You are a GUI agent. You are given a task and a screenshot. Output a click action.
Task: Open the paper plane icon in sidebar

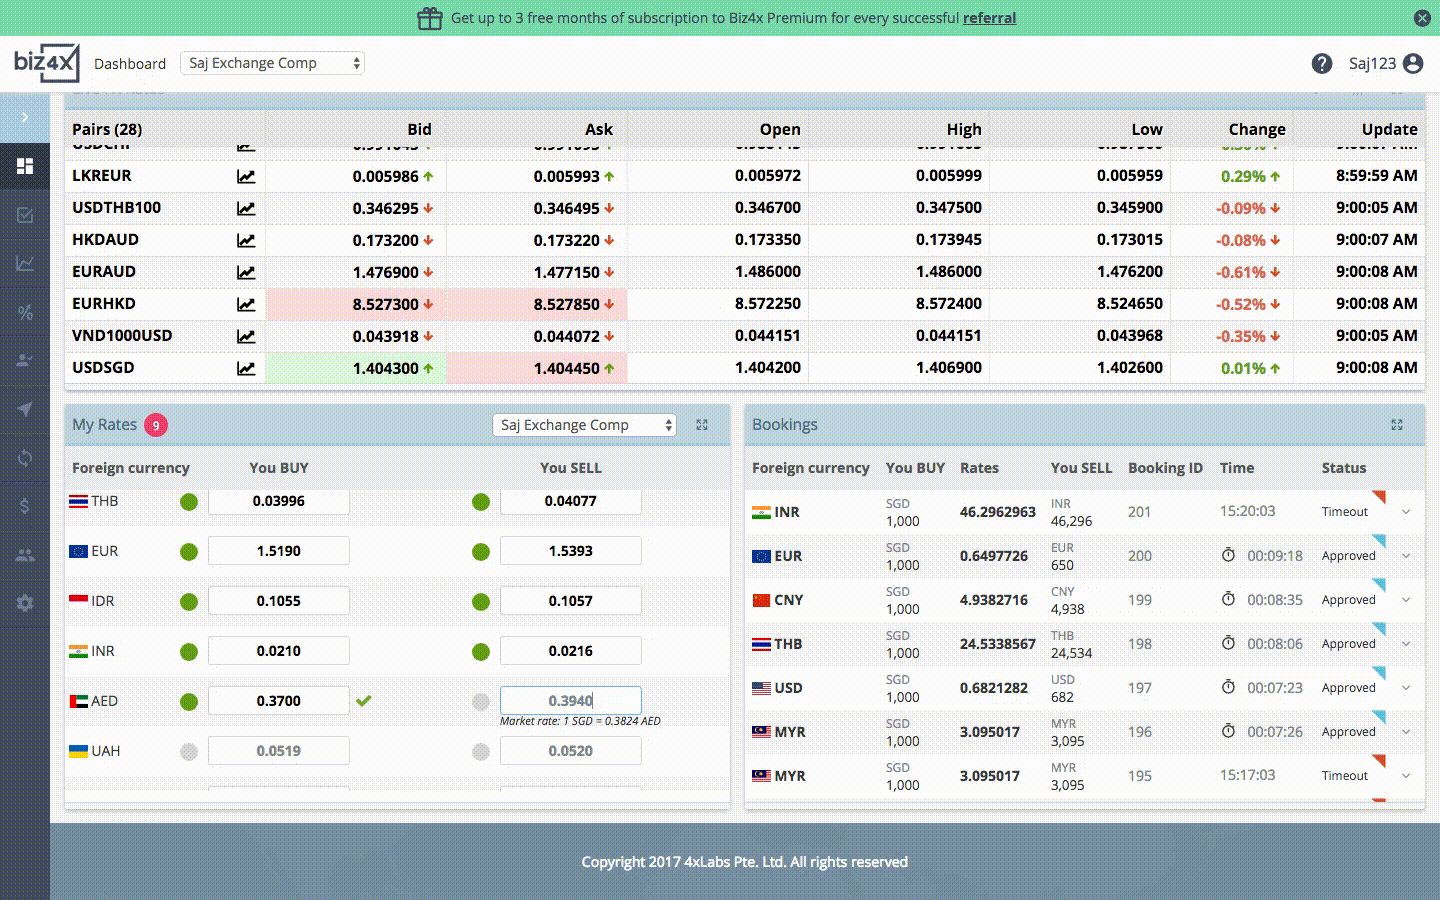(x=25, y=409)
